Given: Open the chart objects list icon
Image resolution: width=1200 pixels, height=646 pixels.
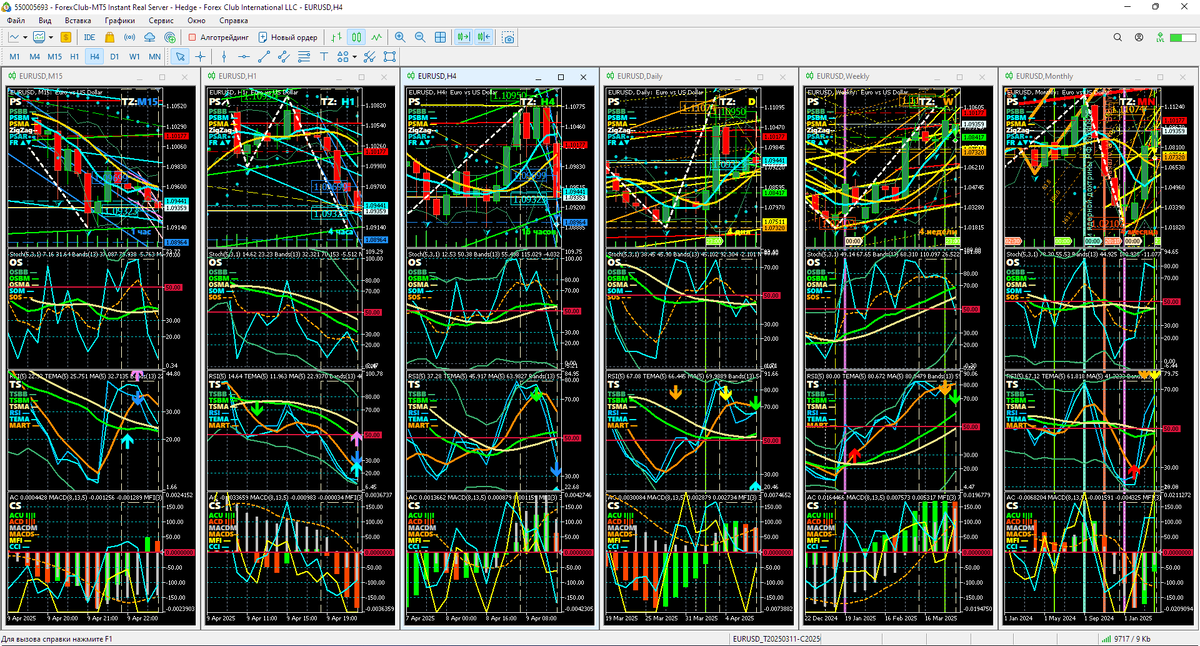Looking at the screenshot, I should pos(389,57).
